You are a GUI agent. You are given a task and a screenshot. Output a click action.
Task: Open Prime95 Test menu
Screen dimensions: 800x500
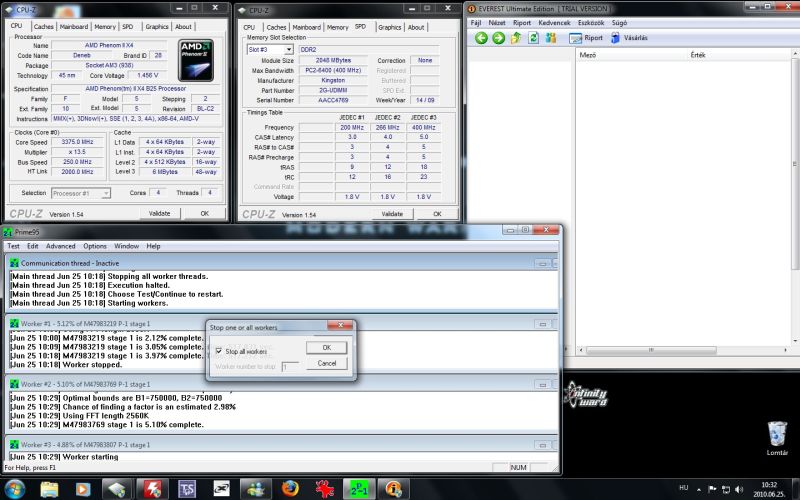(x=13, y=246)
